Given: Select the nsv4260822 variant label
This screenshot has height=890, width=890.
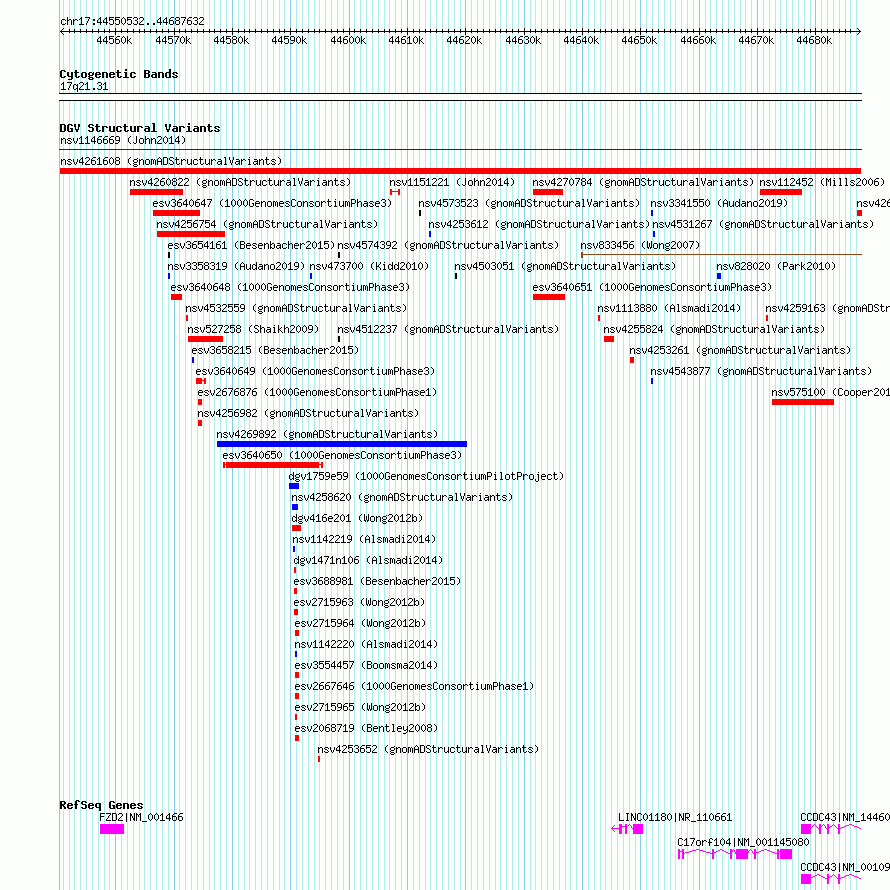Looking at the screenshot, I should [240, 182].
